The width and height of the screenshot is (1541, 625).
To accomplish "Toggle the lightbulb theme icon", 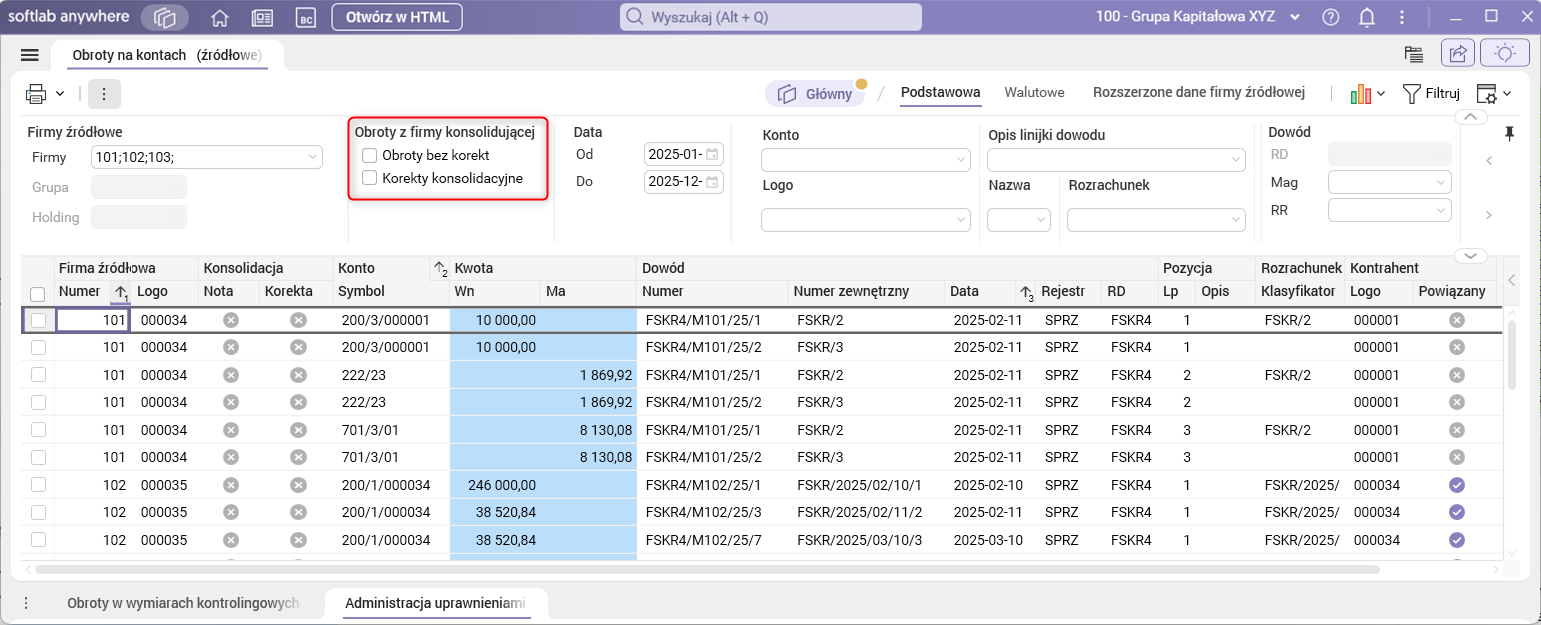I will coord(1506,54).
